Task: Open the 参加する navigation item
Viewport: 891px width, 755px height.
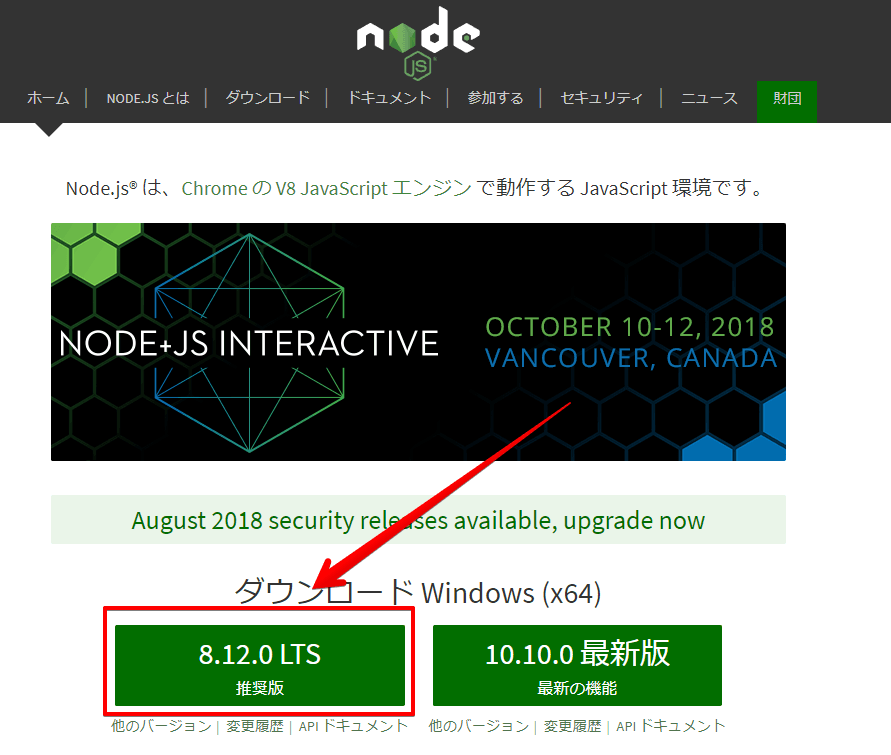Action: [x=495, y=98]
